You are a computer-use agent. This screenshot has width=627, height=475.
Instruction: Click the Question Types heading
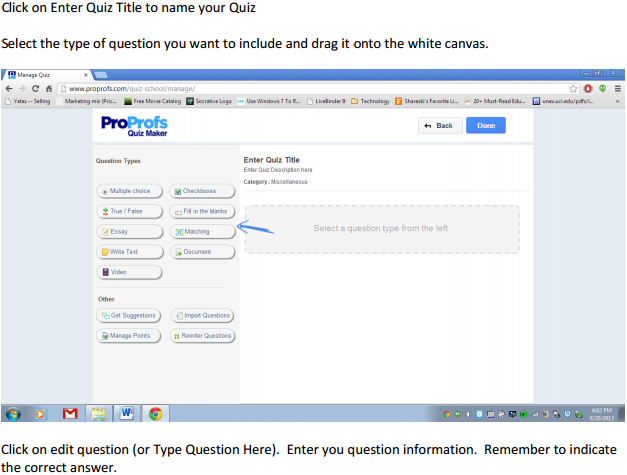[x=118, y=161]
